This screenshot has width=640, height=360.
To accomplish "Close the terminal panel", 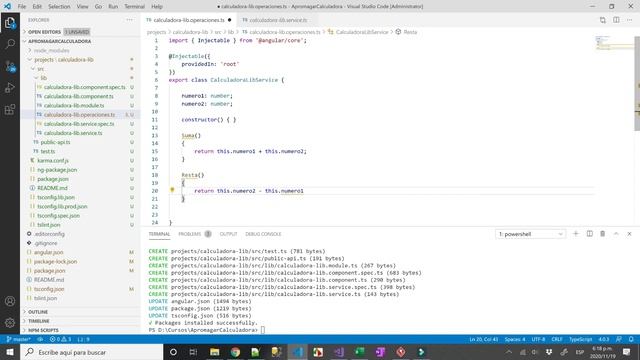I will (629, 234).
